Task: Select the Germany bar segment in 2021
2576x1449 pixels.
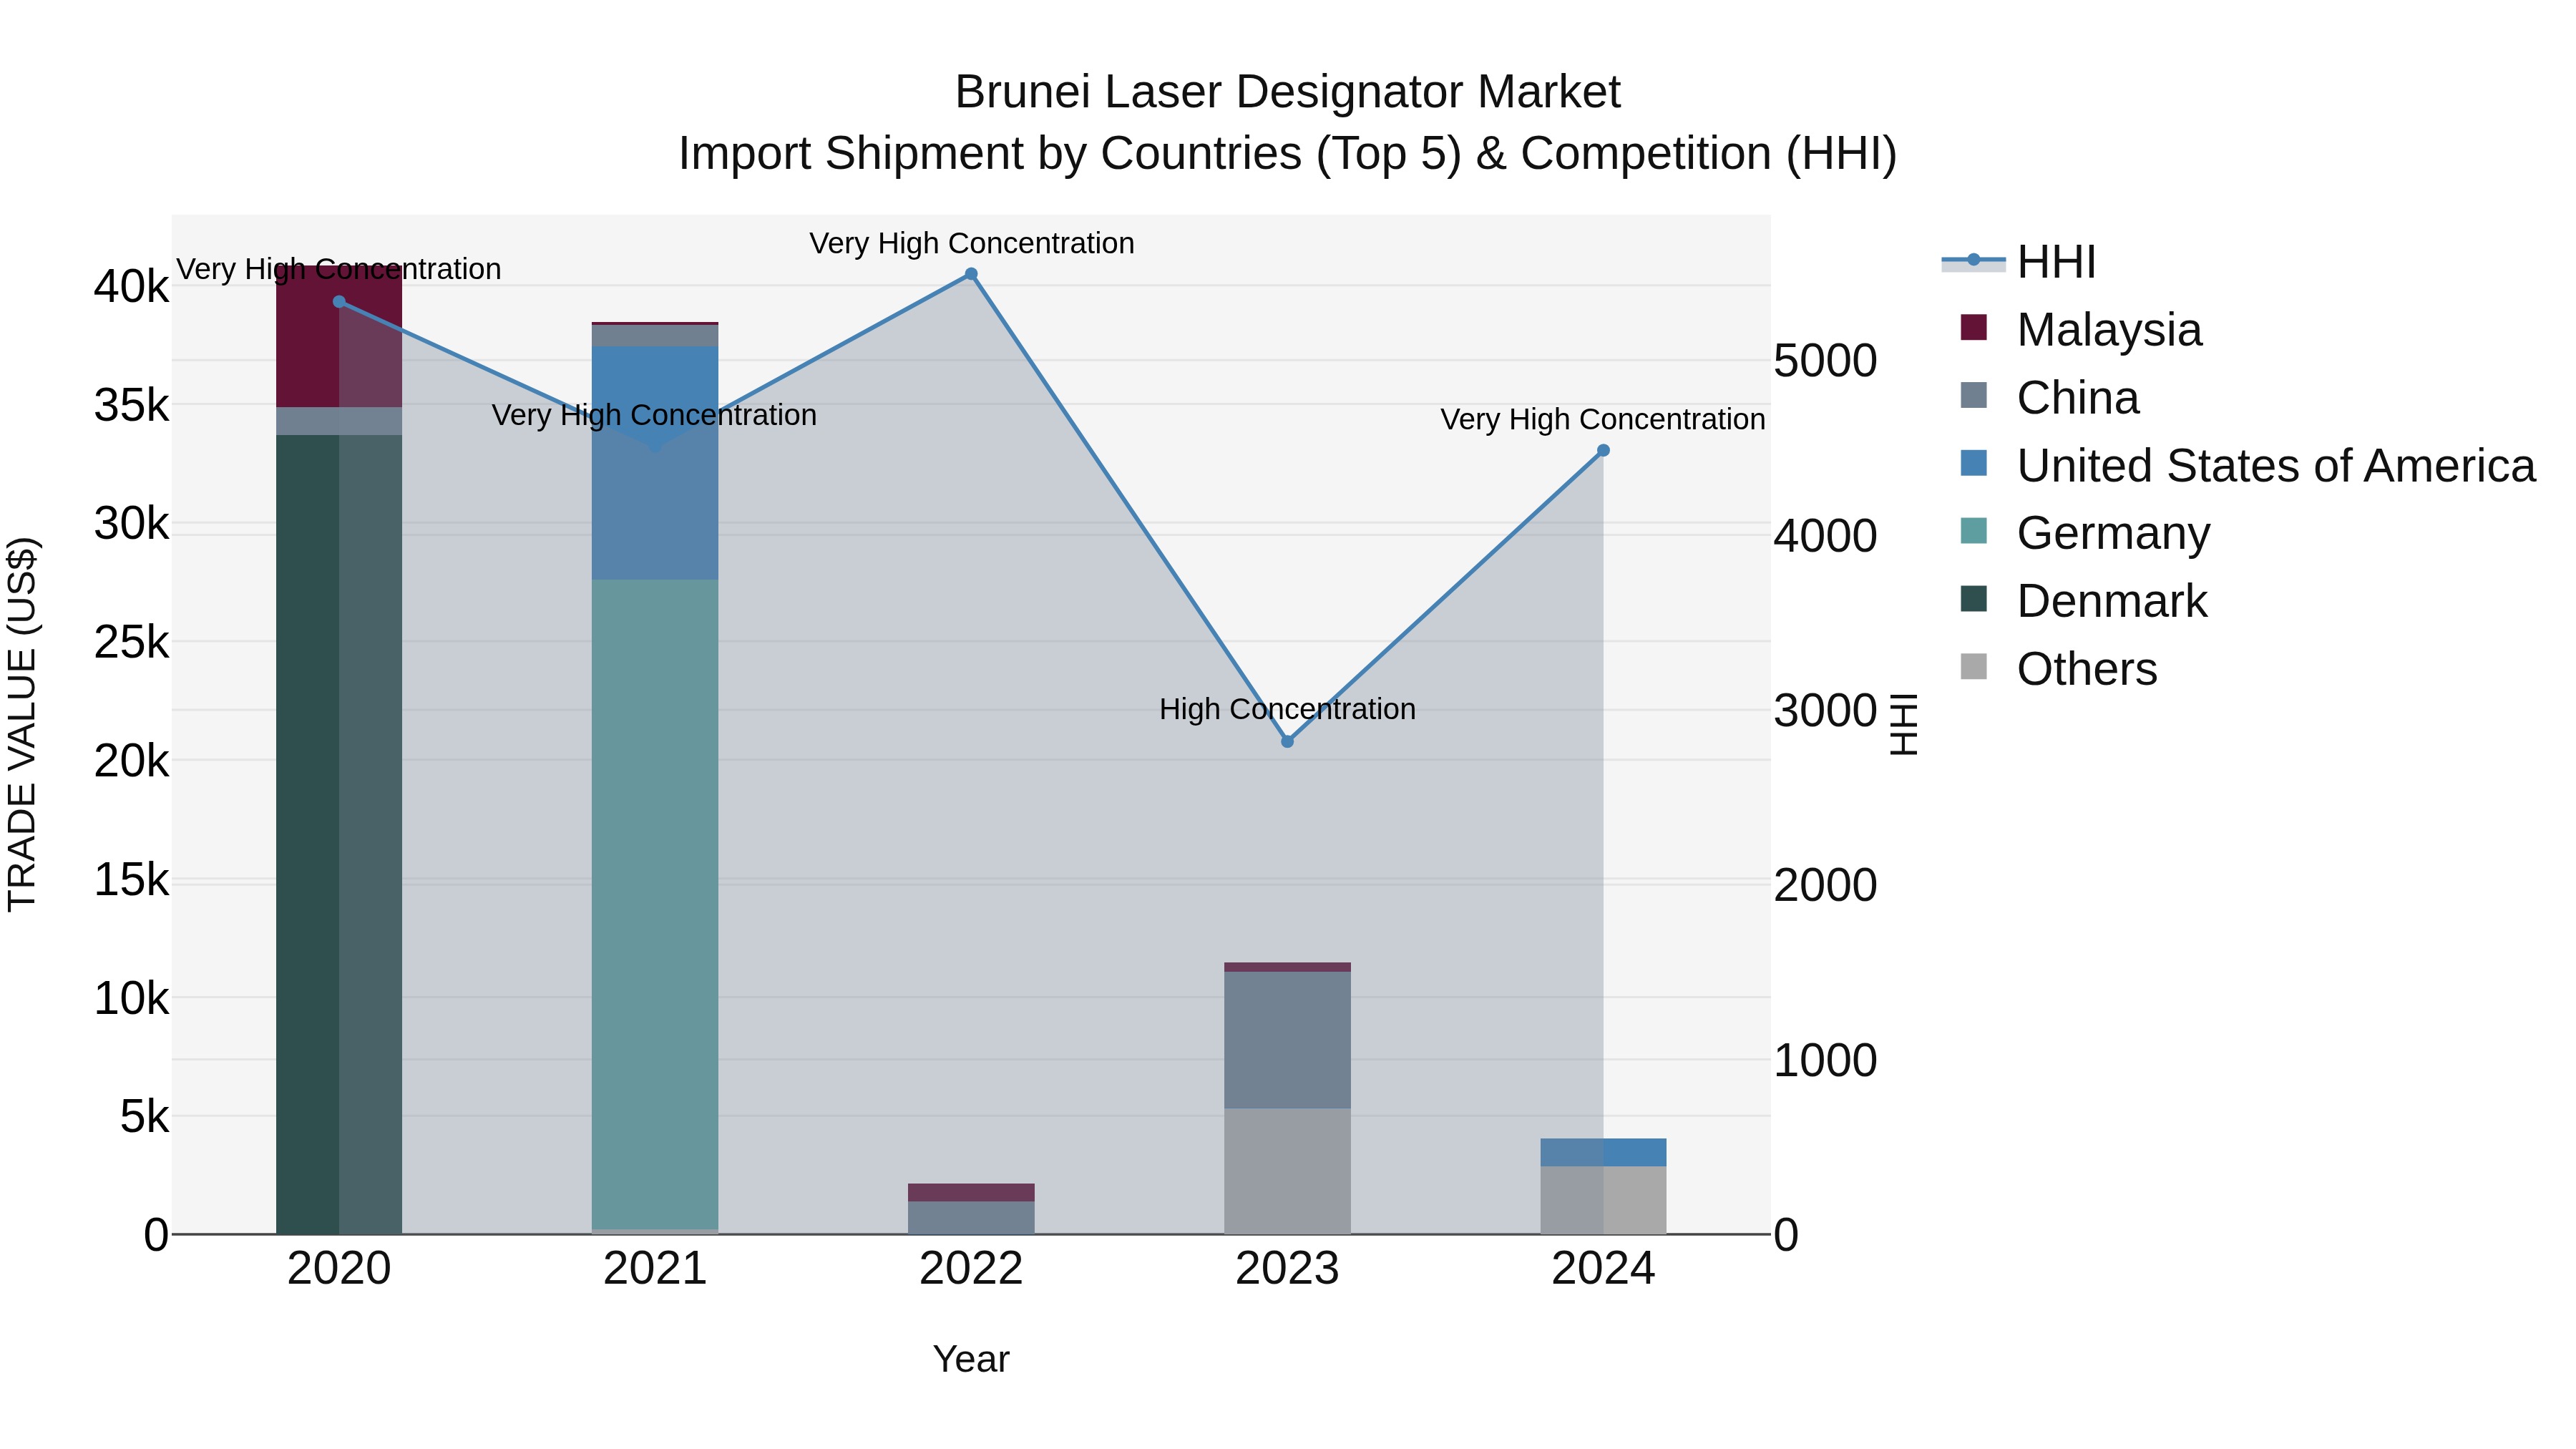Action: click(655, 904)
